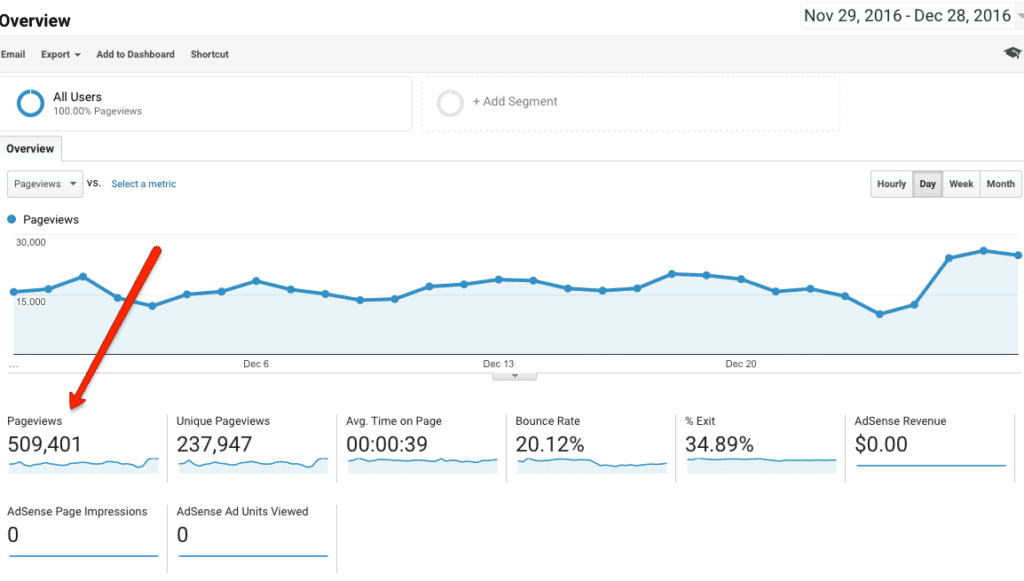Select the Overview tab
This screenshot has height=581, width=1024.
(x=31, y=149)
